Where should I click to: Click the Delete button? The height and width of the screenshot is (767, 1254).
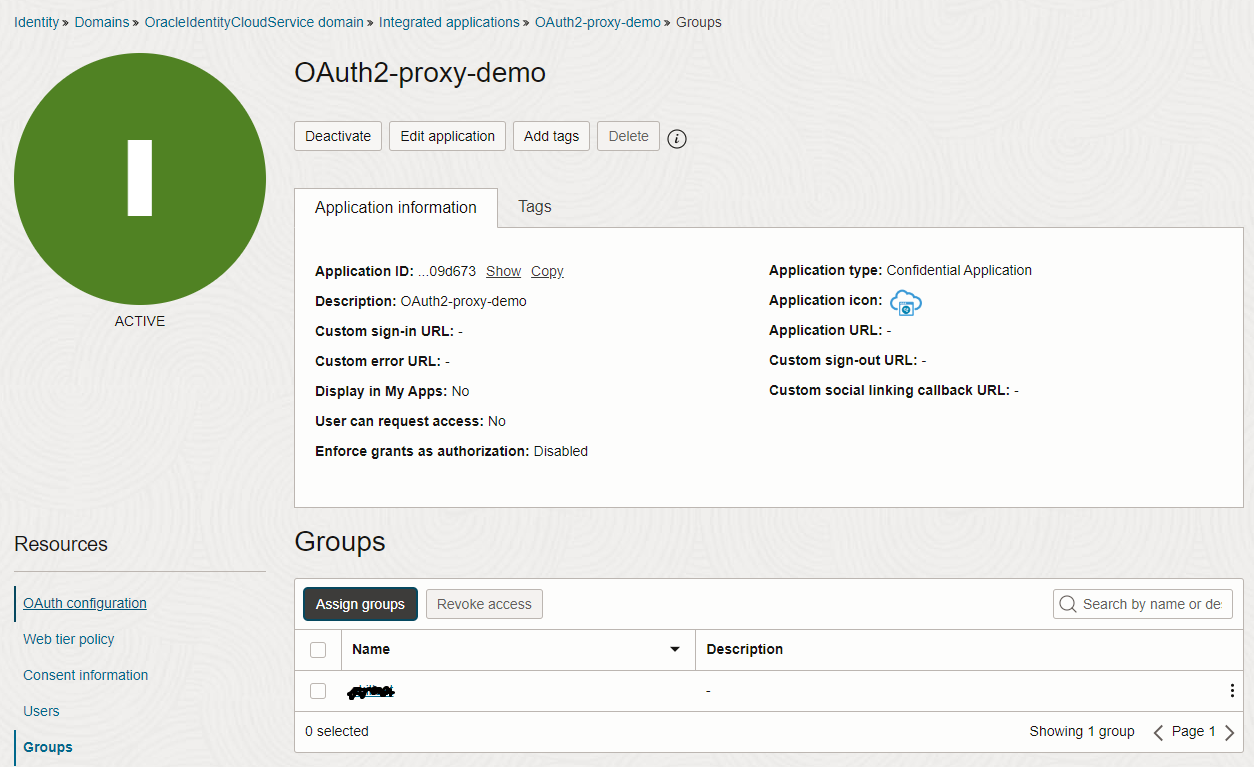629,136
